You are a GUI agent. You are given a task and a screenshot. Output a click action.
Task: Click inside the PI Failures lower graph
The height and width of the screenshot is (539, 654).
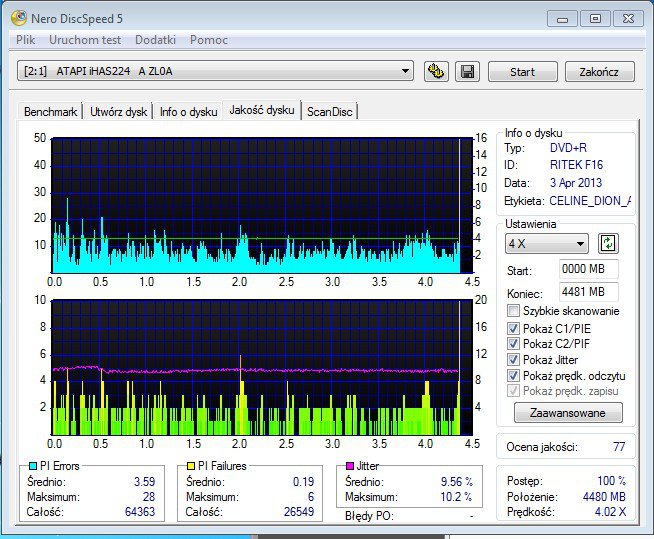tap(262, 368)
